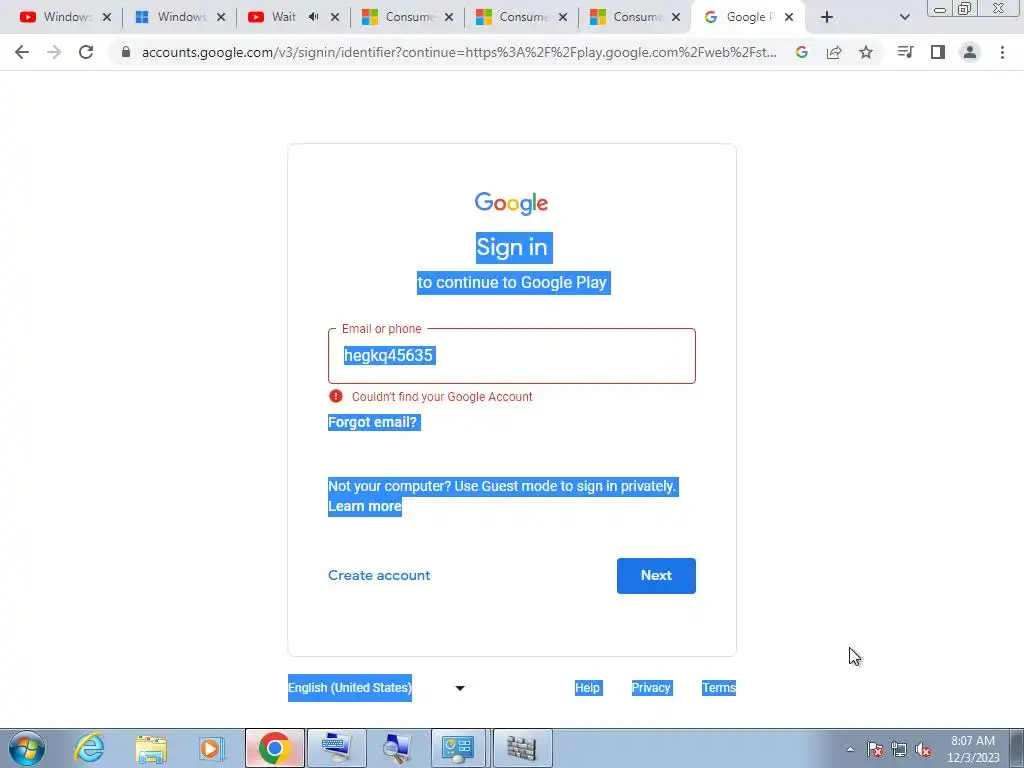Open Magnifier taskbar icon
1024x768 pixels.
398,748
